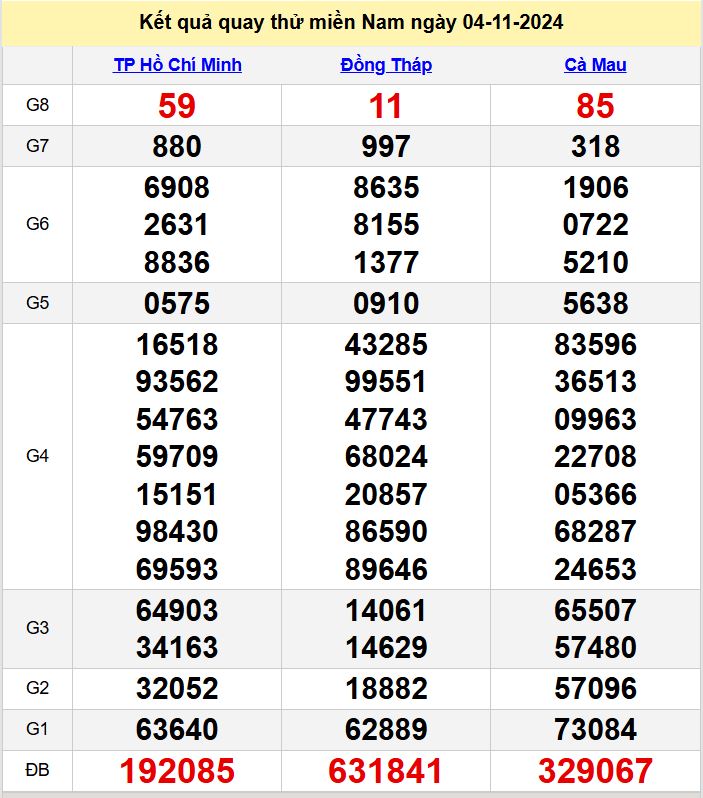The image size is (703, 798).
Task: Click the G5 number 5638
Action: 596,303
